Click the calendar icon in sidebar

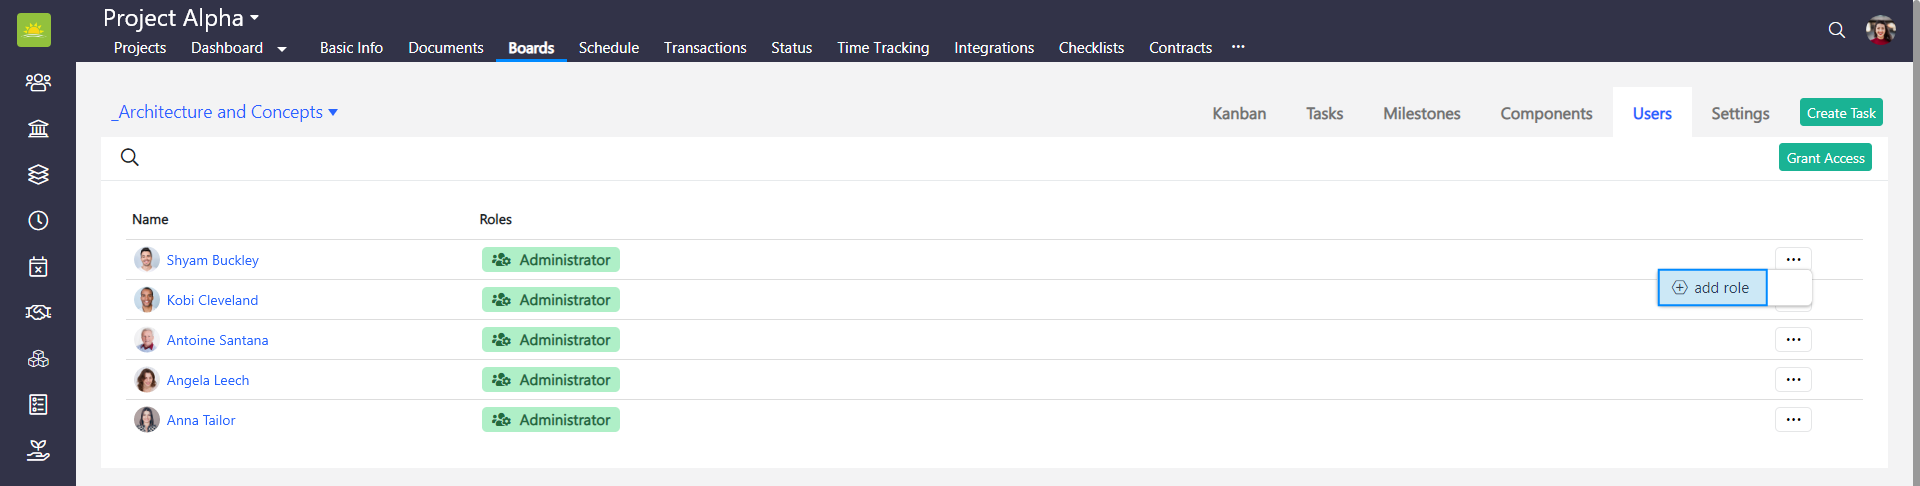coord(38,266)
